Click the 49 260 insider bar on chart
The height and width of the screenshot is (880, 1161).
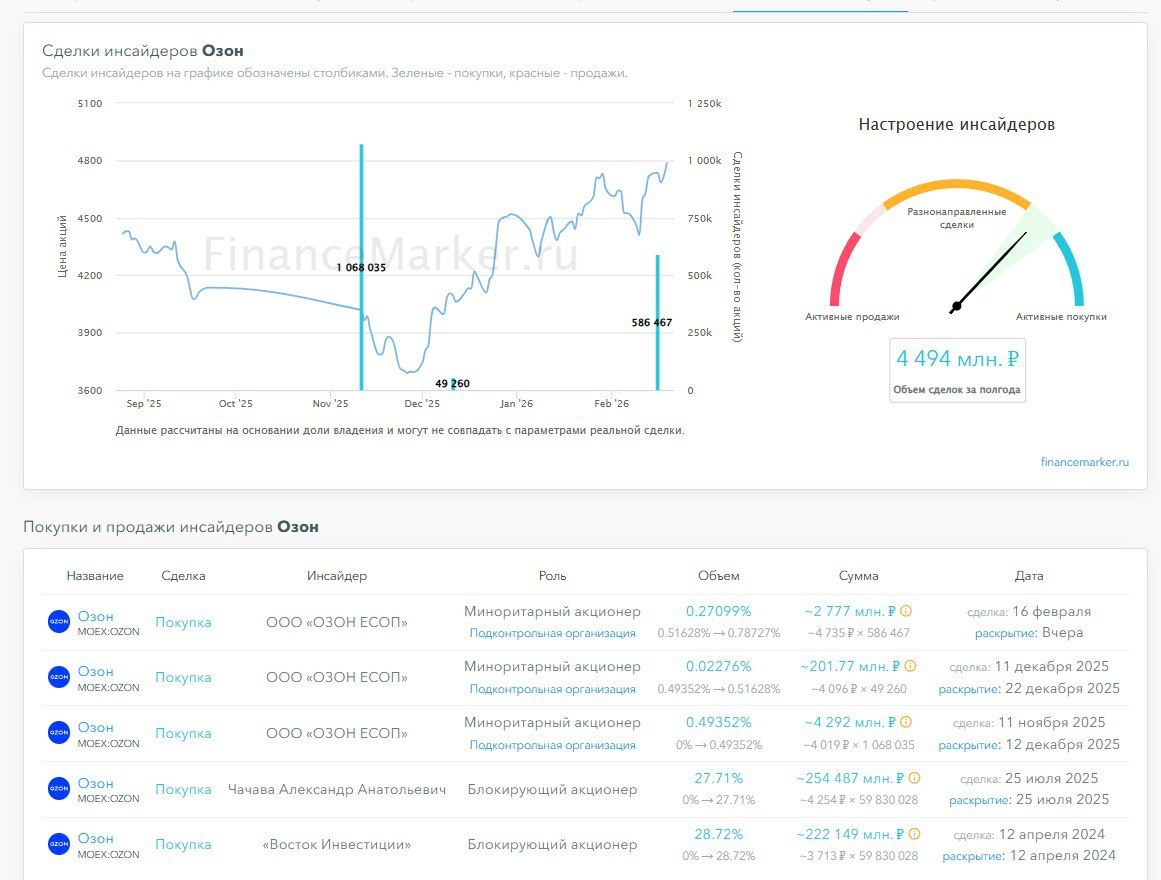[453, 384]
